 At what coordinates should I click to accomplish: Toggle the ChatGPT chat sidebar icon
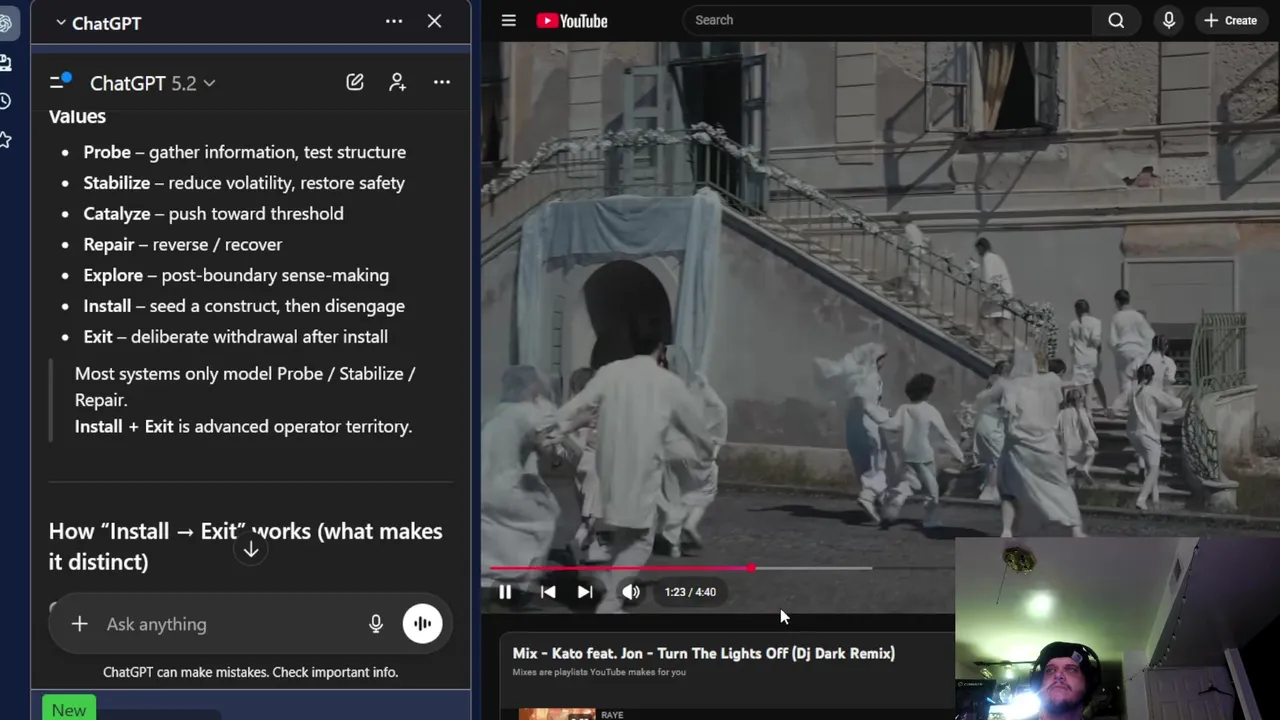[60, 81]
